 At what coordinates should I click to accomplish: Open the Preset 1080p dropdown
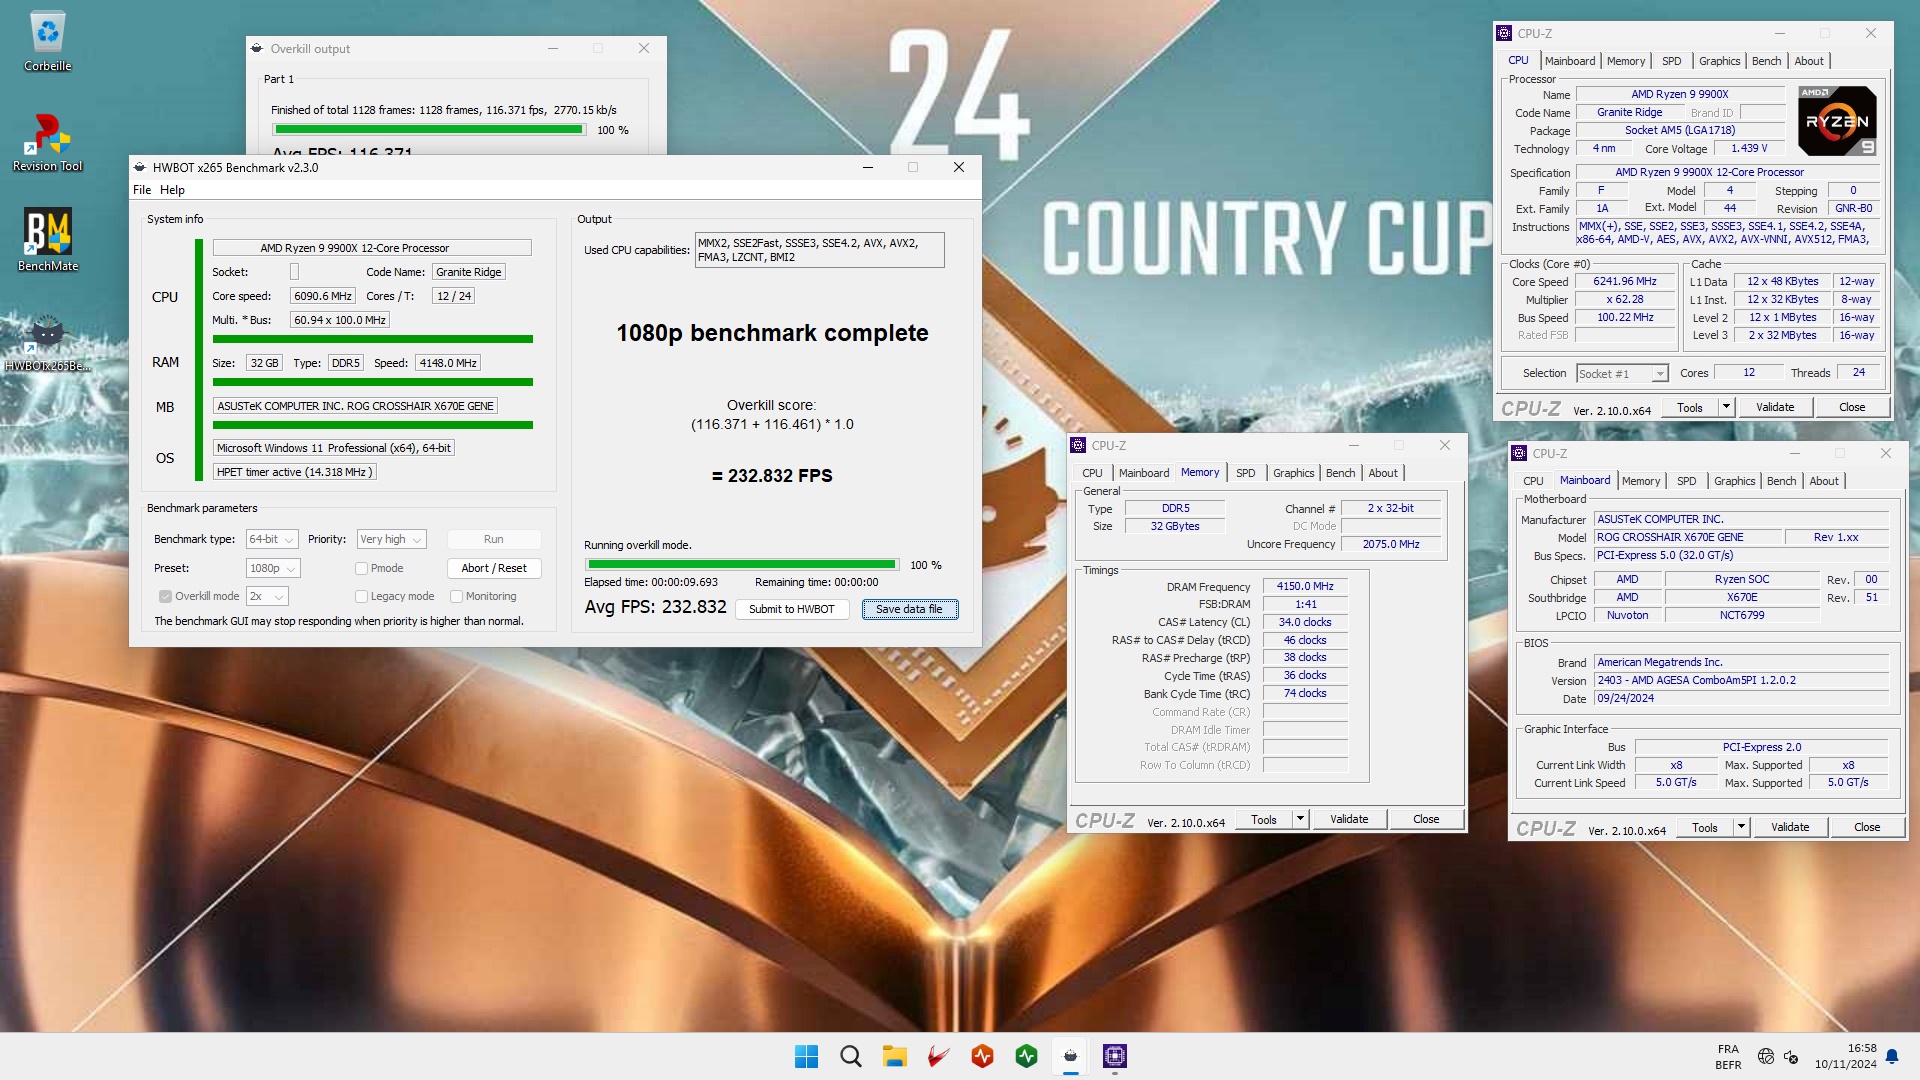273,568
